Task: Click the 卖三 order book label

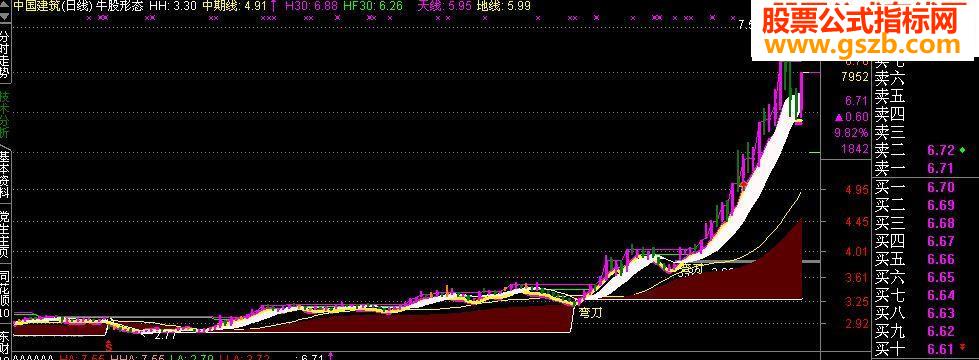Action: point(890,132)
